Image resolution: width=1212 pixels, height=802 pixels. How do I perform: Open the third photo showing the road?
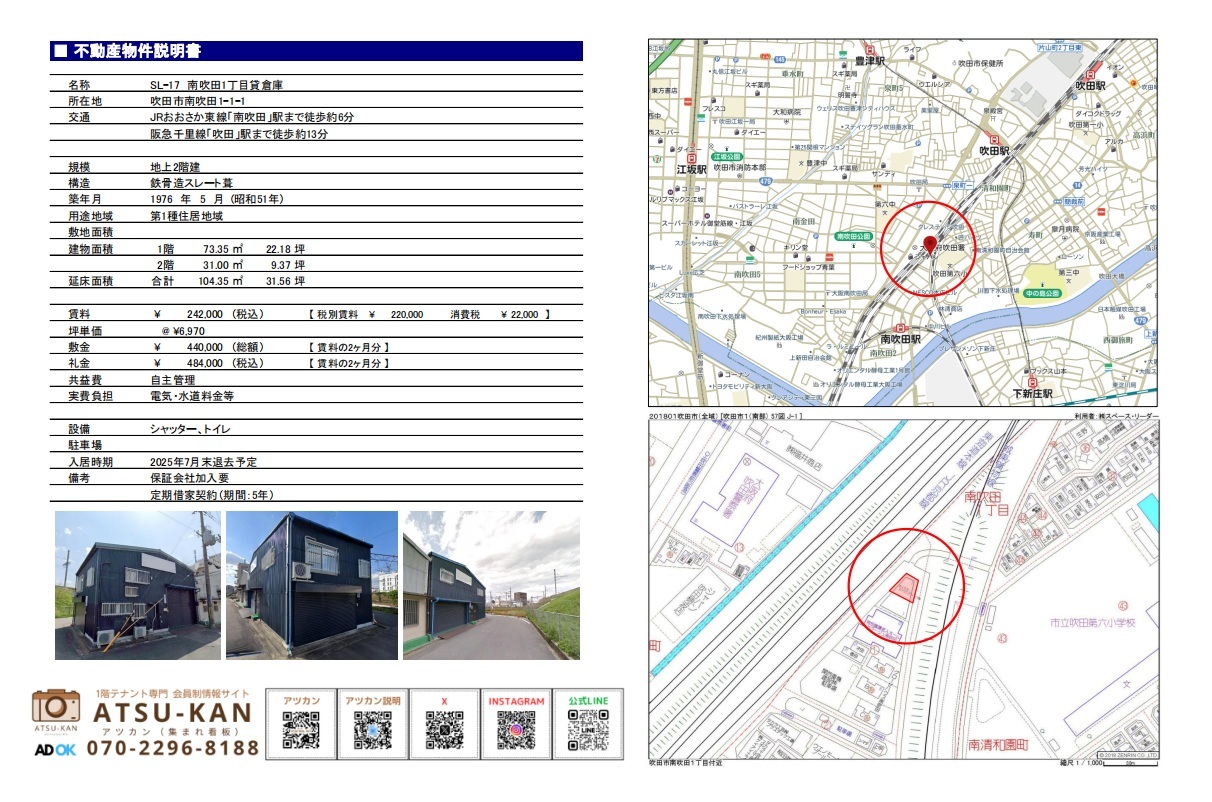point(491,585)
